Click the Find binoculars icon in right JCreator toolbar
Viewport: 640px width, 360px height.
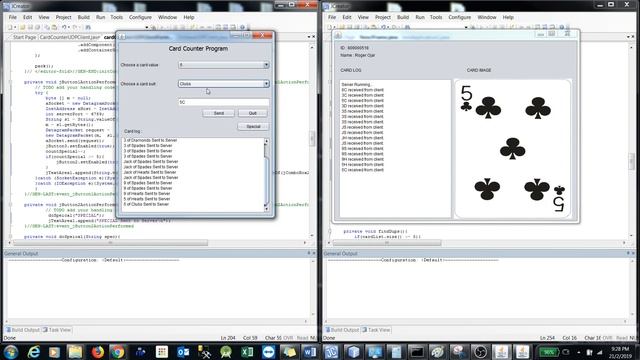tap(407, 27)
